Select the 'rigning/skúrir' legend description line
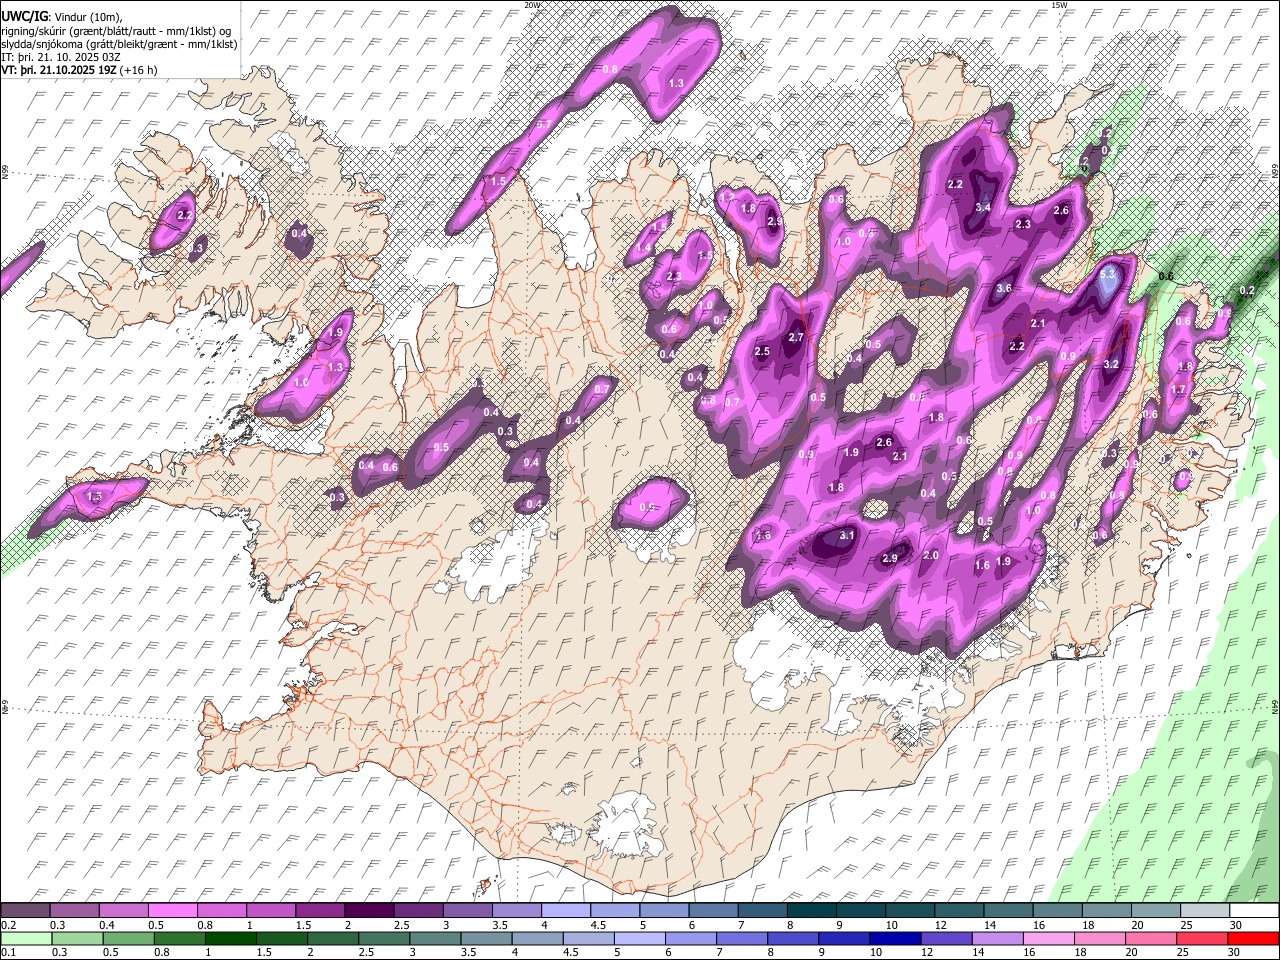Image resolution: width=1280 pixels, height=960 pixels. (117, 31)
